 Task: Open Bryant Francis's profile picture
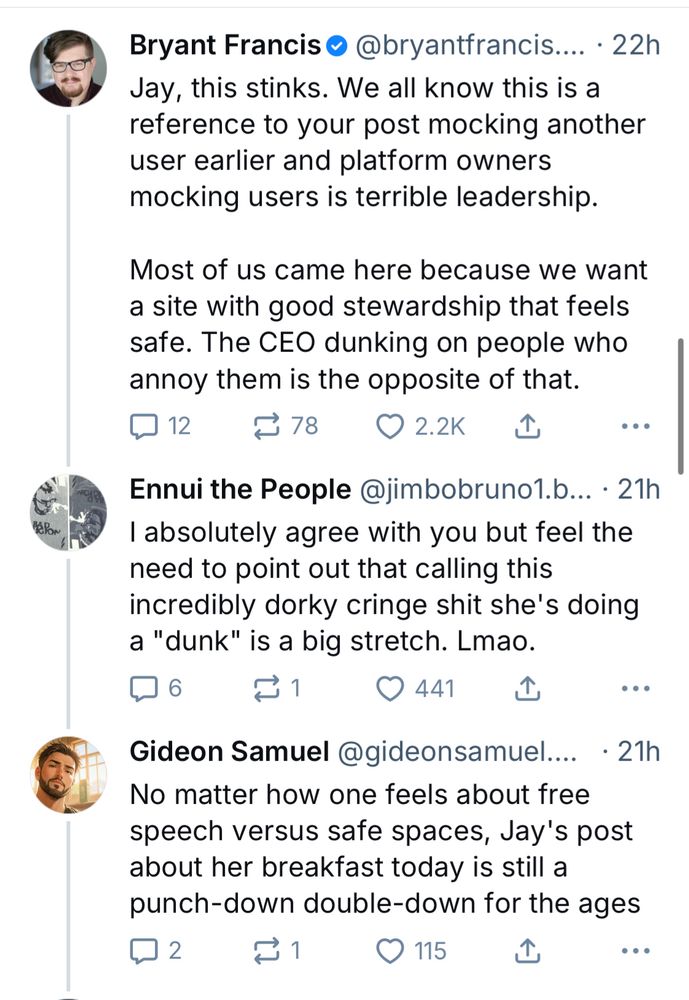(x=70, y=70)
